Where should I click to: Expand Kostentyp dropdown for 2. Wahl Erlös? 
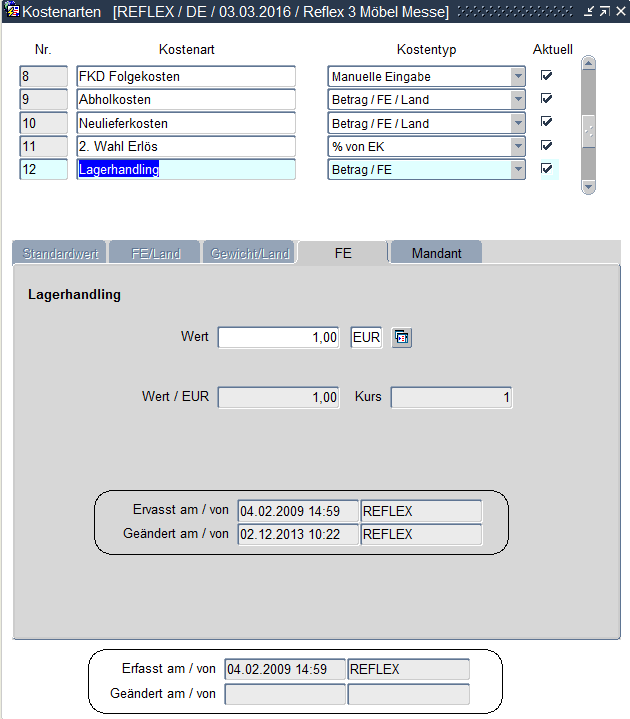pyautogui.click(x=517, y=146)
